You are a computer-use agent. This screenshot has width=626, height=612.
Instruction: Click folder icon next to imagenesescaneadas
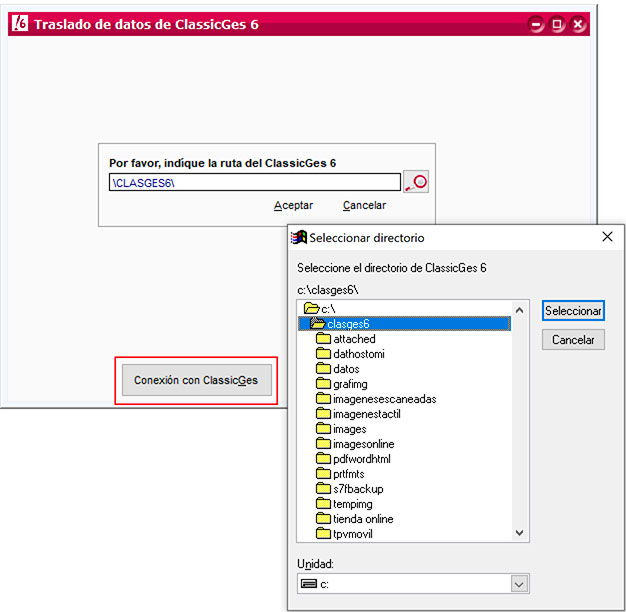click(x=323, y=398)
